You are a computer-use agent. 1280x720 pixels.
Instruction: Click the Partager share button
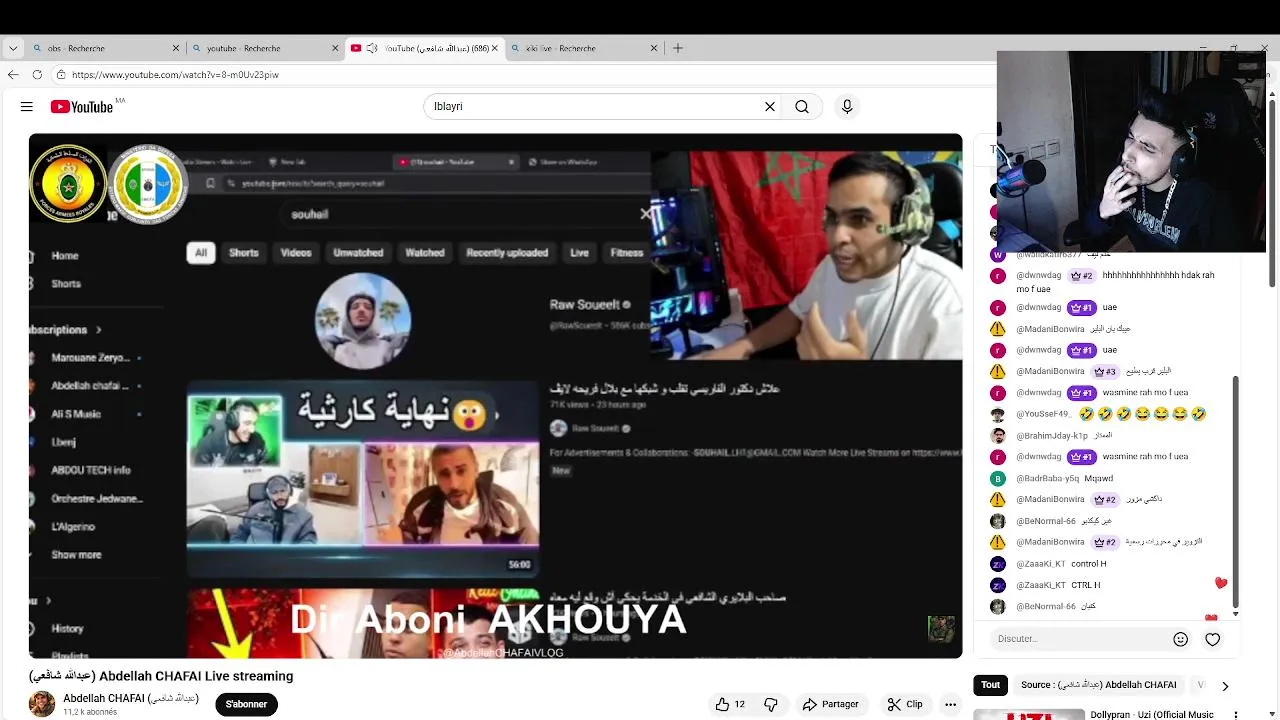pyautogui.click(x=830, y=704)
